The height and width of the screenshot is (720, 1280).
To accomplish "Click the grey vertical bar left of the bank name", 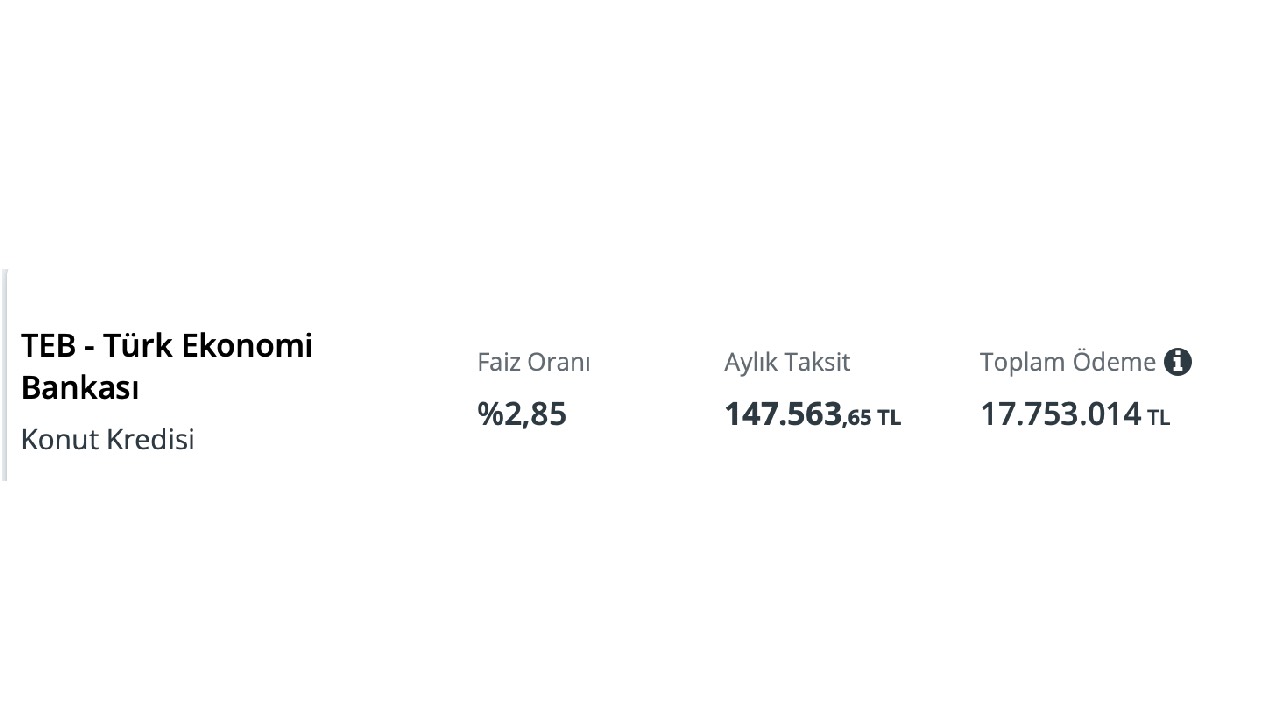I will pyautogui.click(x=4, y=375).
